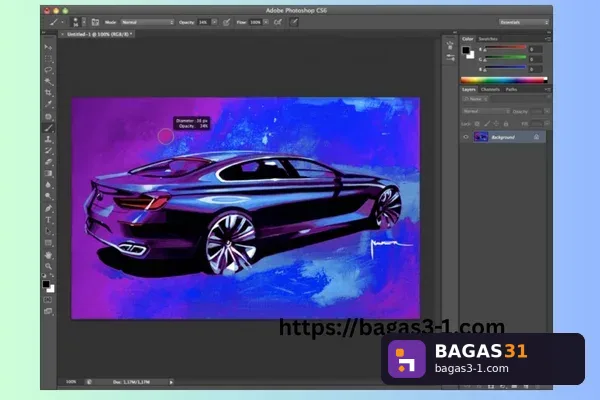Toggle tablet pressure for opacity
Viewport: 600px width, 400px height.
[x=227, y=22]
